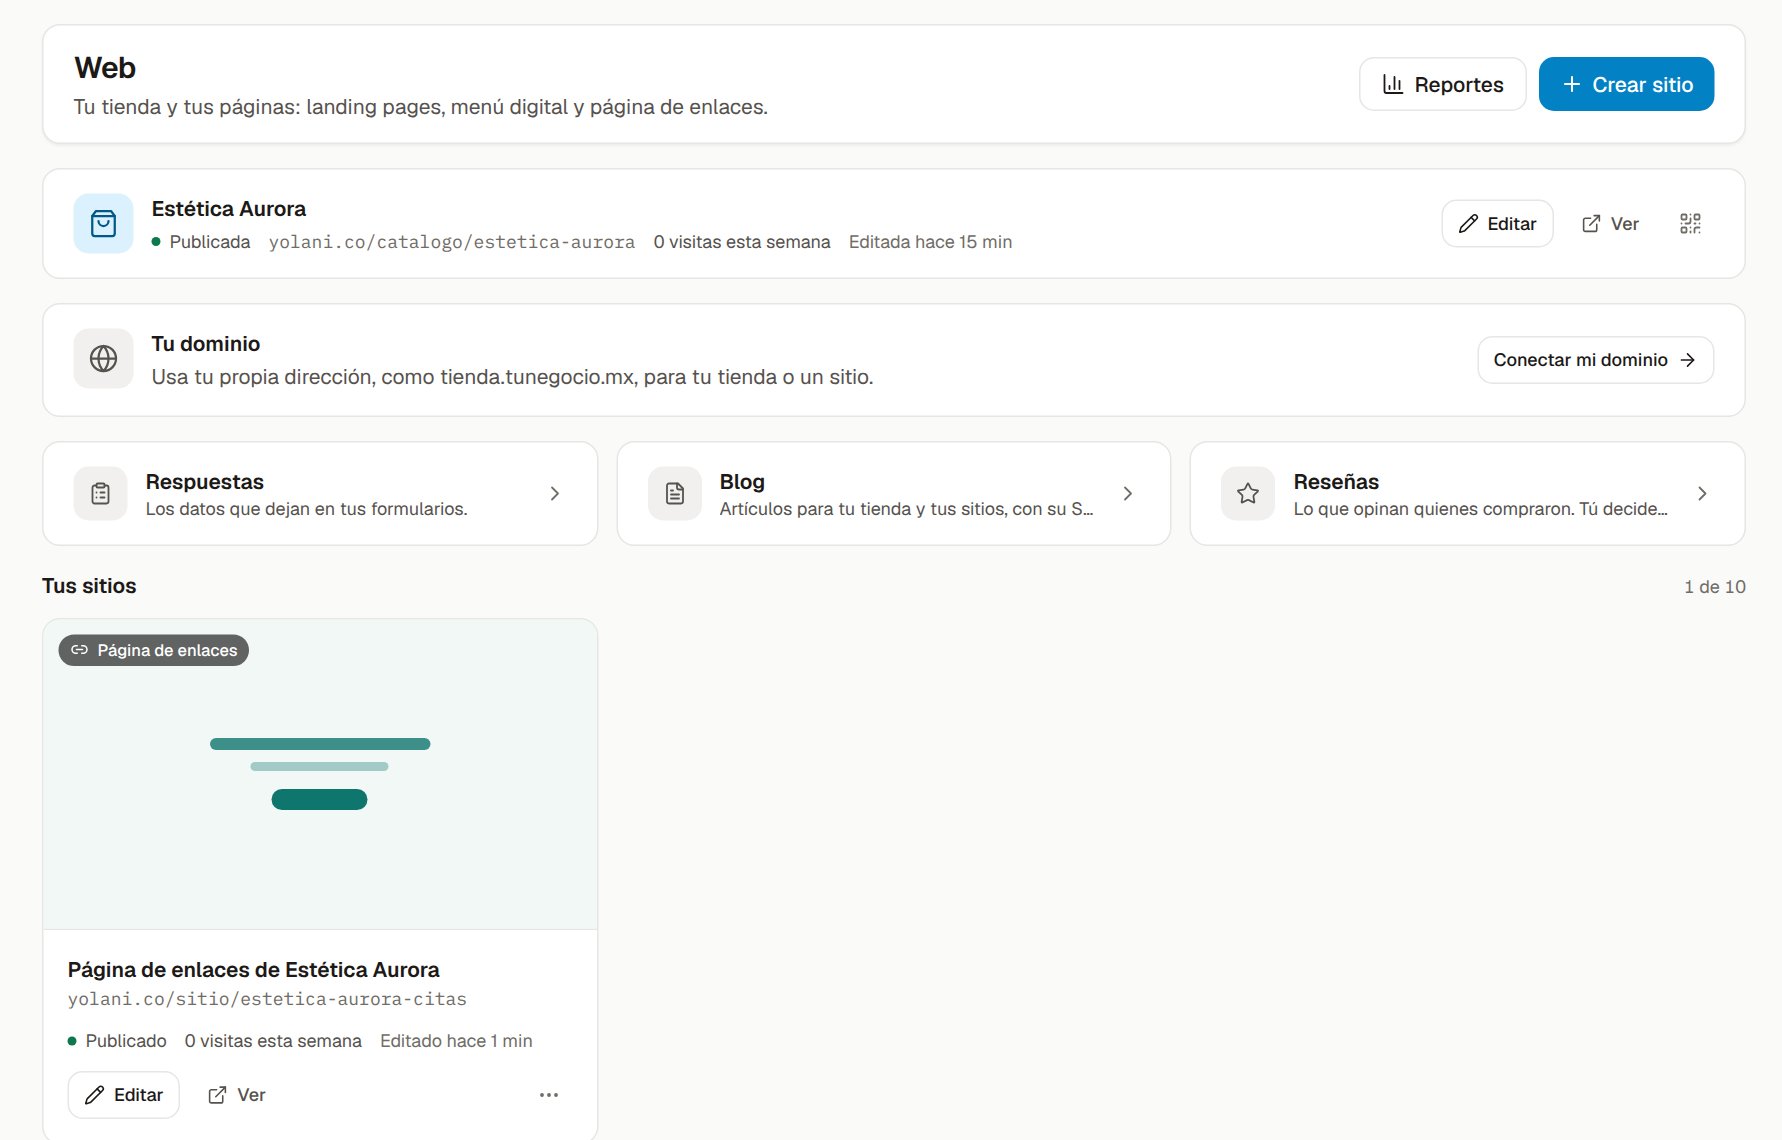The width and height of the screenshot is (1782, 1140).
Task: Click the yolani.co/catalogo/estetica-aurora URL
Action: (451, 242)
